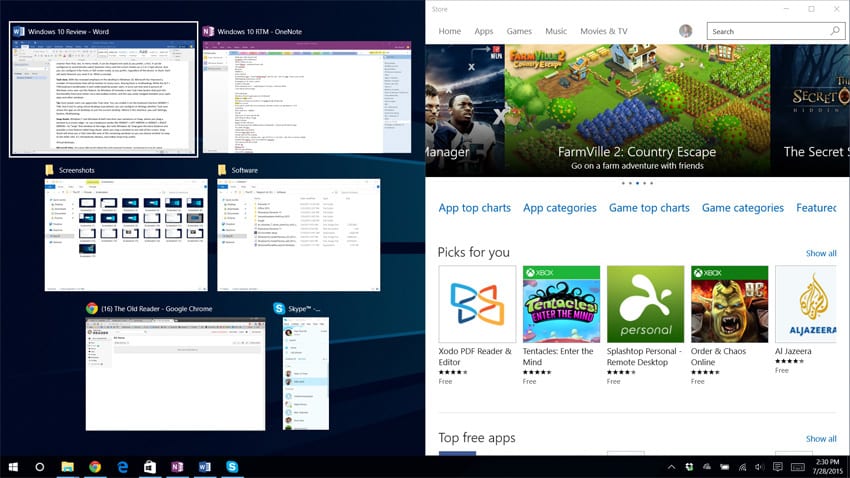The width and height of the screenshot is (850, 478).
Task: Open the App top charts link
Action: tap(474, 208)
